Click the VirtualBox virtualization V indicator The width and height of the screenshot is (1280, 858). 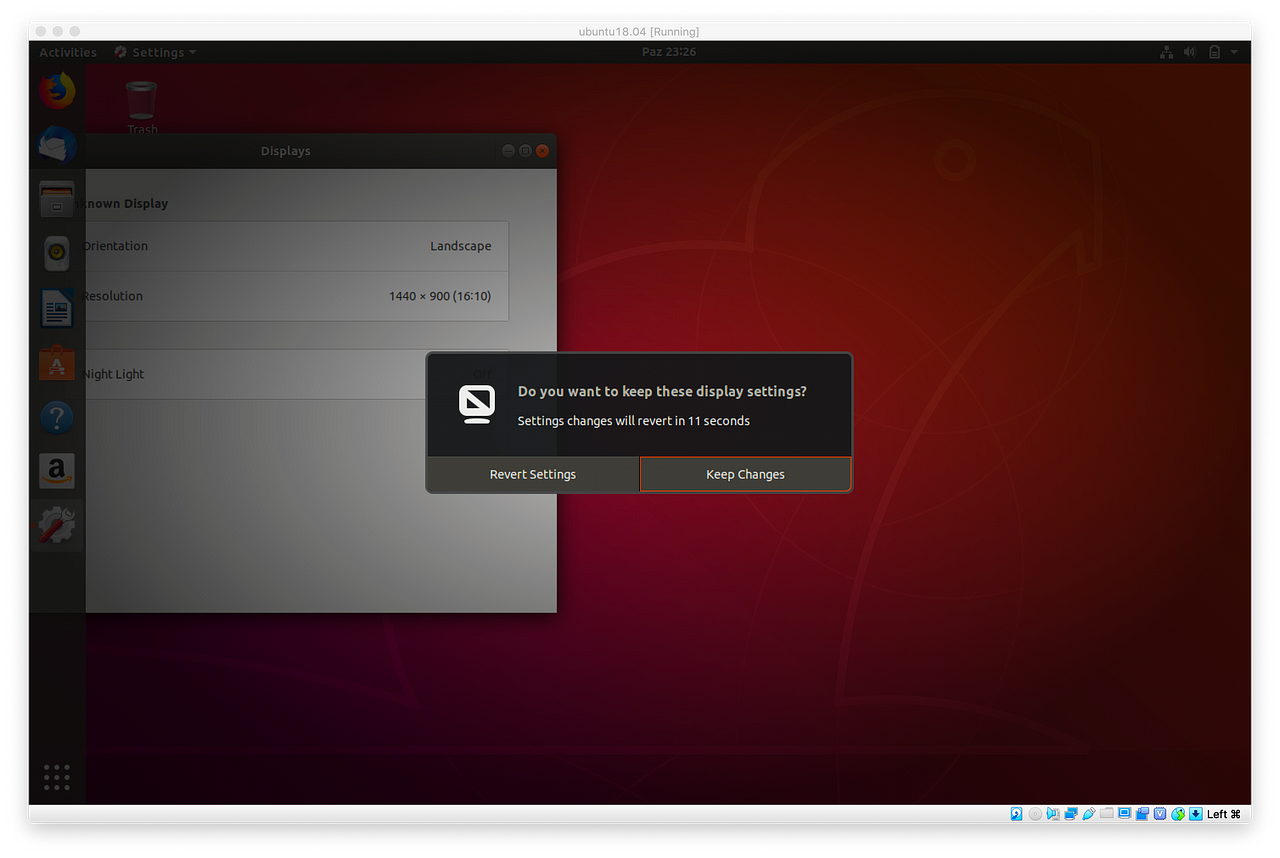[x=1160, y=814]
